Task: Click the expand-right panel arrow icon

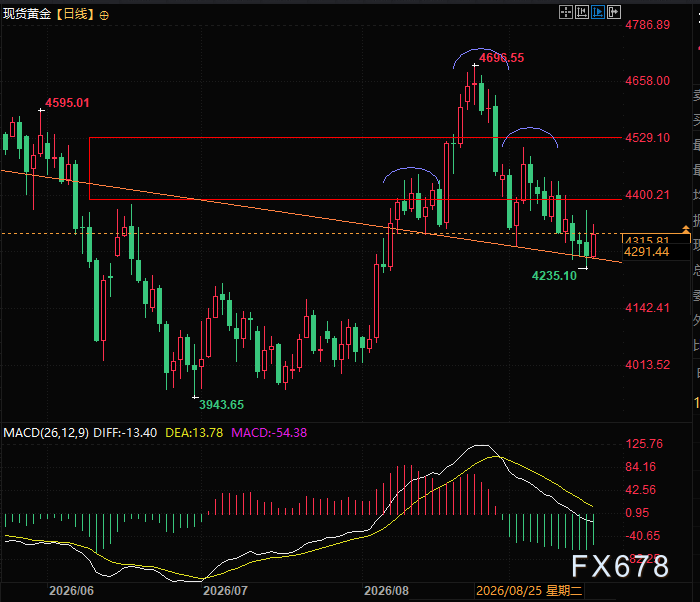Action: click(x=614, y=12)
